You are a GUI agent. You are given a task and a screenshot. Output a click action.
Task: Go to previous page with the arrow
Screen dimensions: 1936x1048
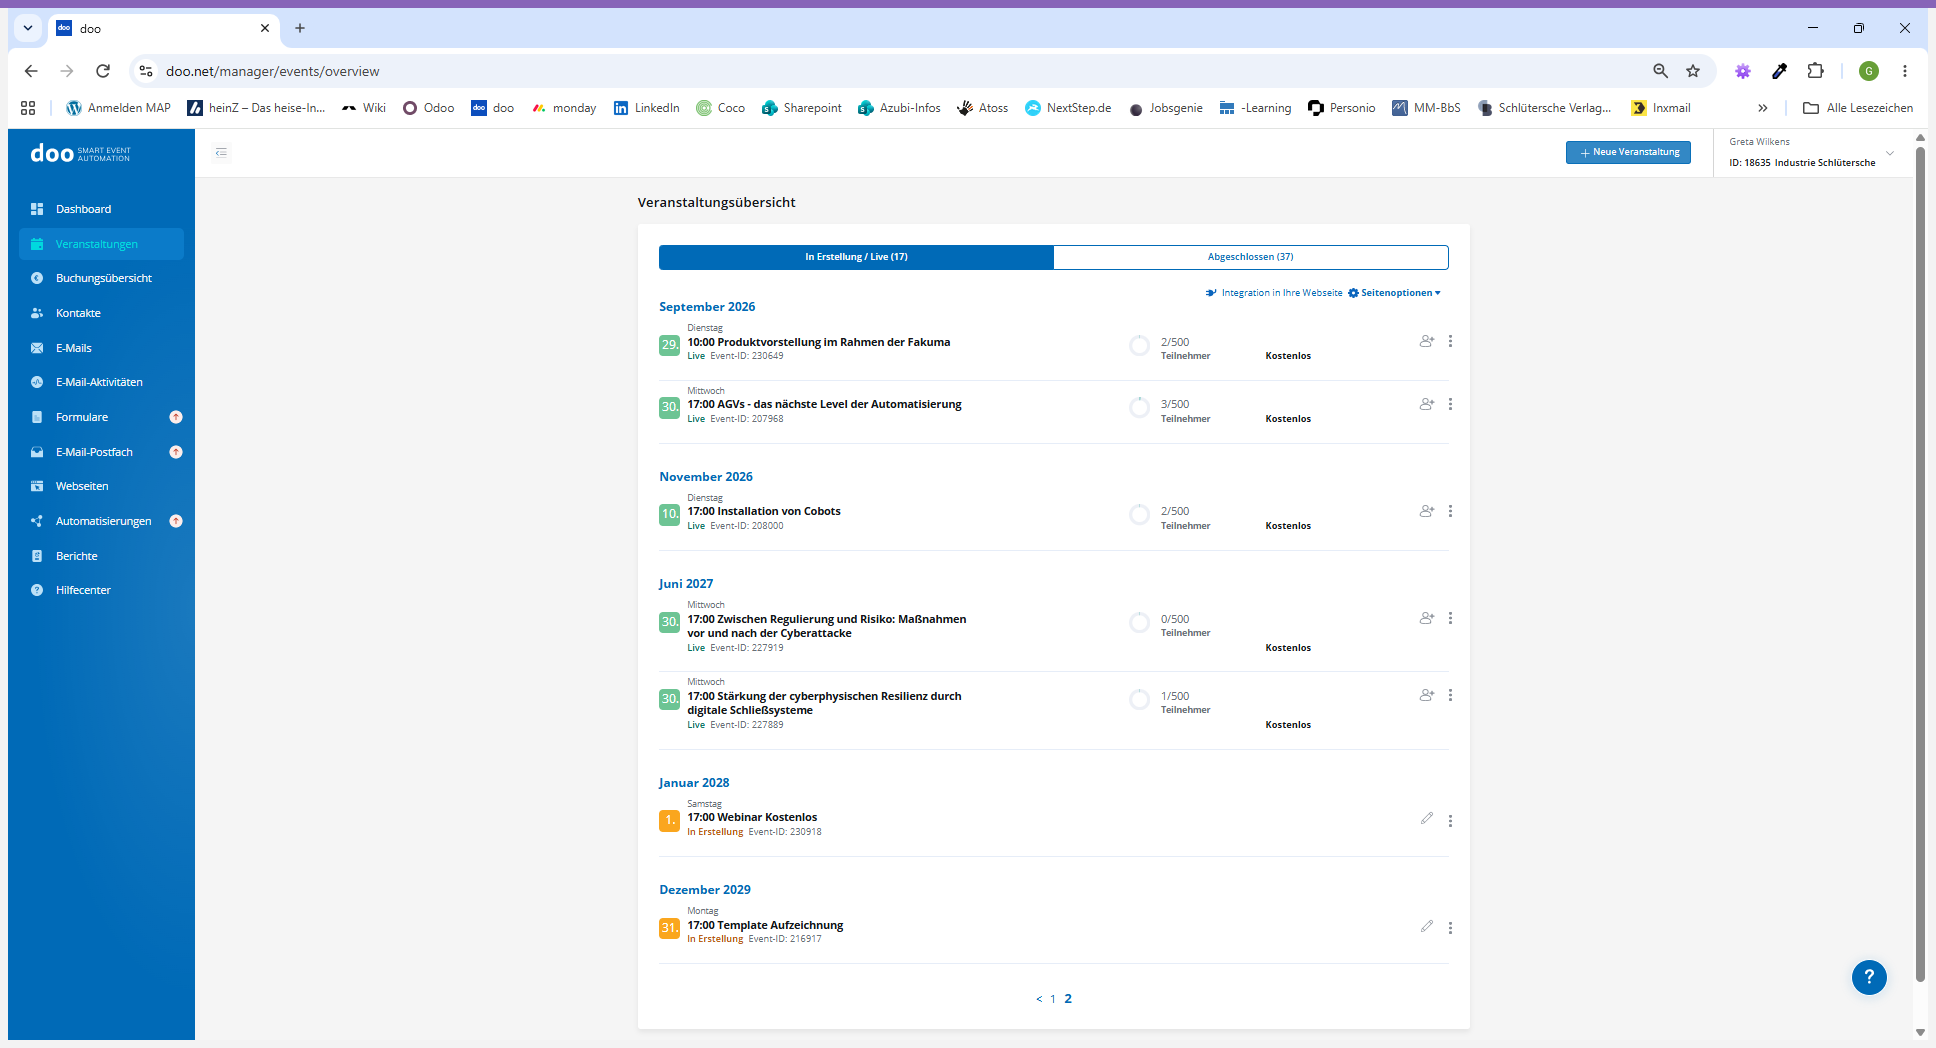pyautogui.click(x=1039, y=999)
